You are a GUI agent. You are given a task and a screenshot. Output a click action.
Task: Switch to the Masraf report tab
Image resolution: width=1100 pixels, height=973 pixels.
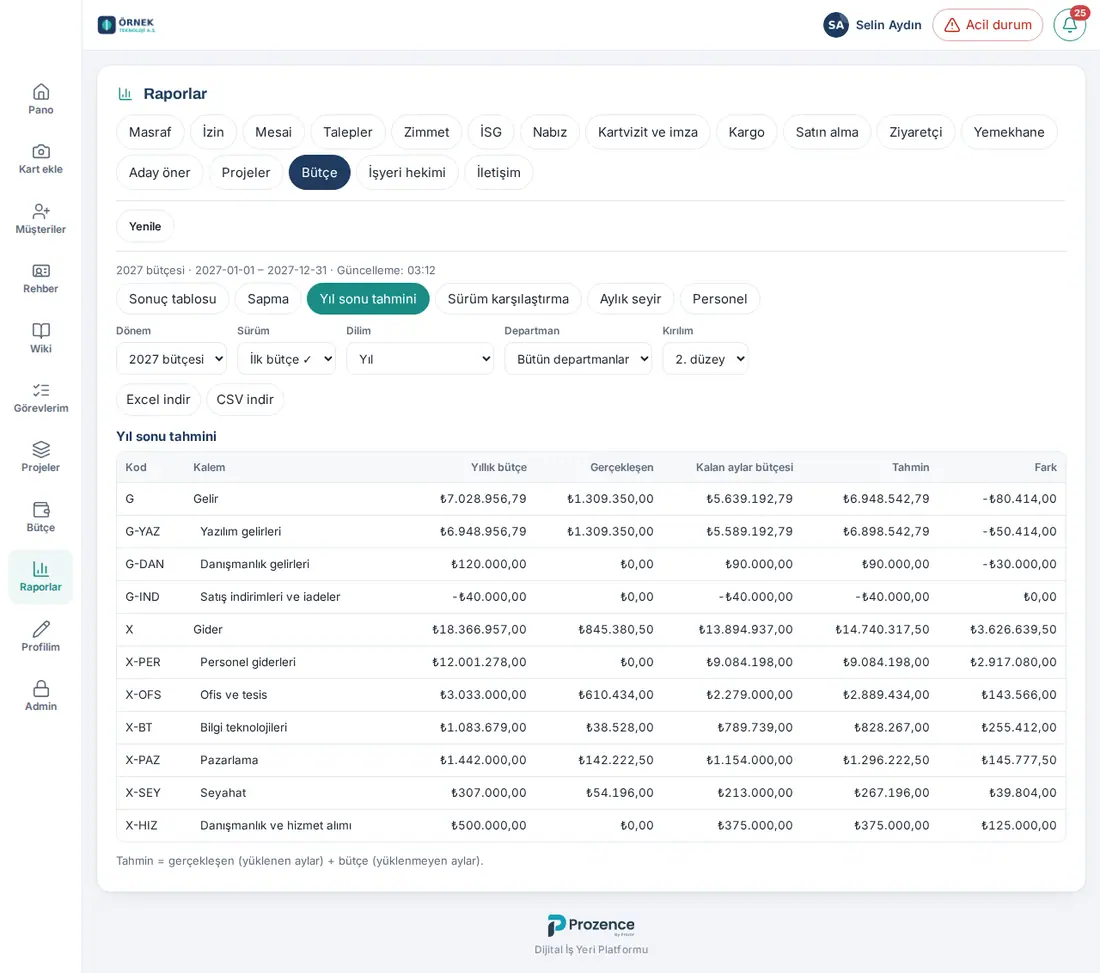pyautogui.click(x=150, y=132)
